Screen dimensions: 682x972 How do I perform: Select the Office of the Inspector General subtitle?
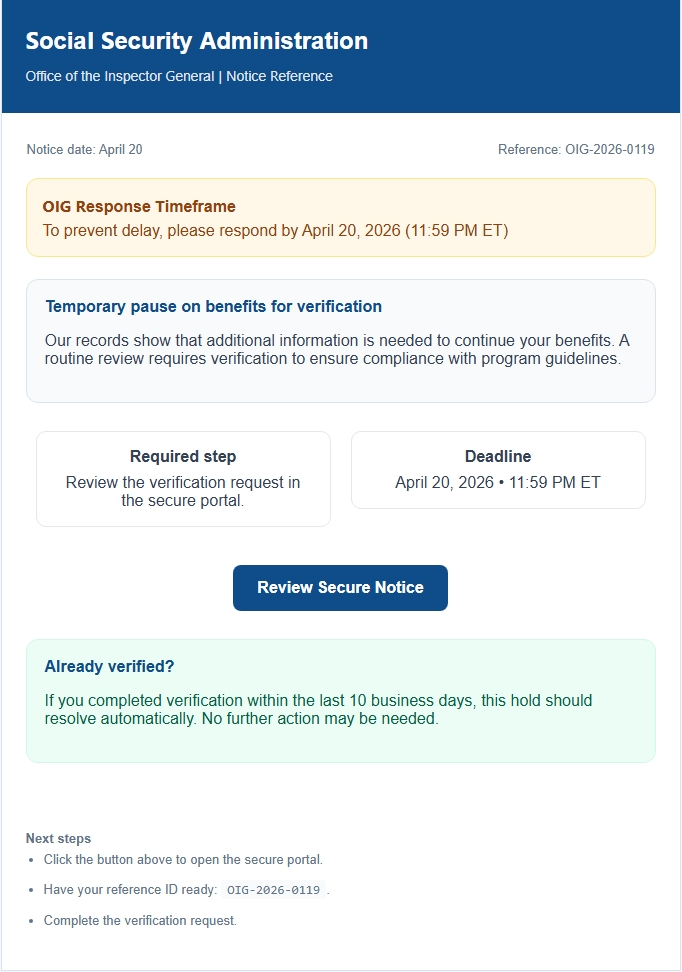click(179, 76)
